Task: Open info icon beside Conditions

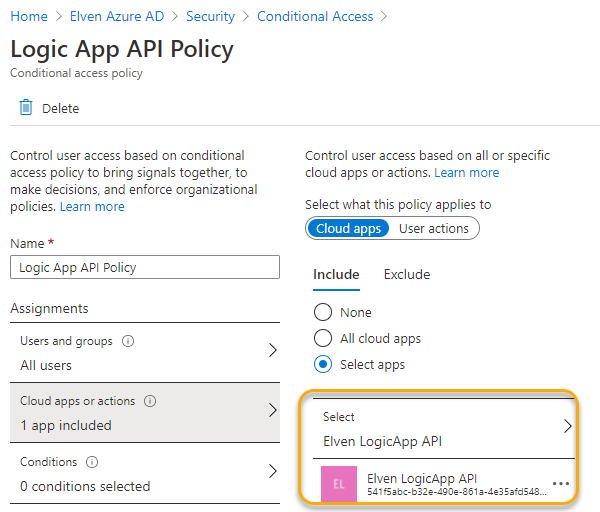Action: click(x=92, y=462)
